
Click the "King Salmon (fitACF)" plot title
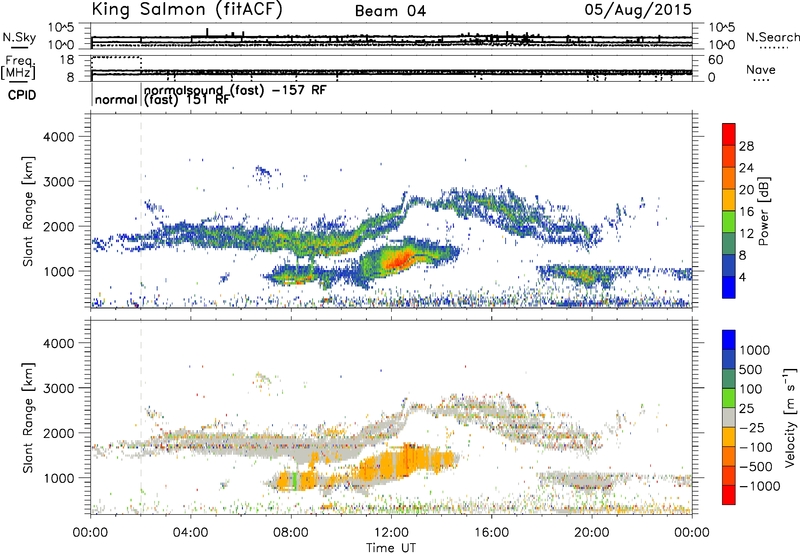[x=186, y=9]
